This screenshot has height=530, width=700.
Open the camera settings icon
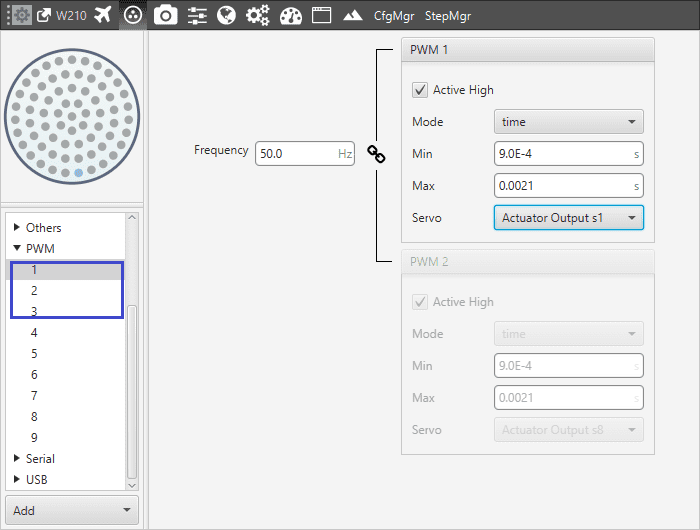(166, 16)
